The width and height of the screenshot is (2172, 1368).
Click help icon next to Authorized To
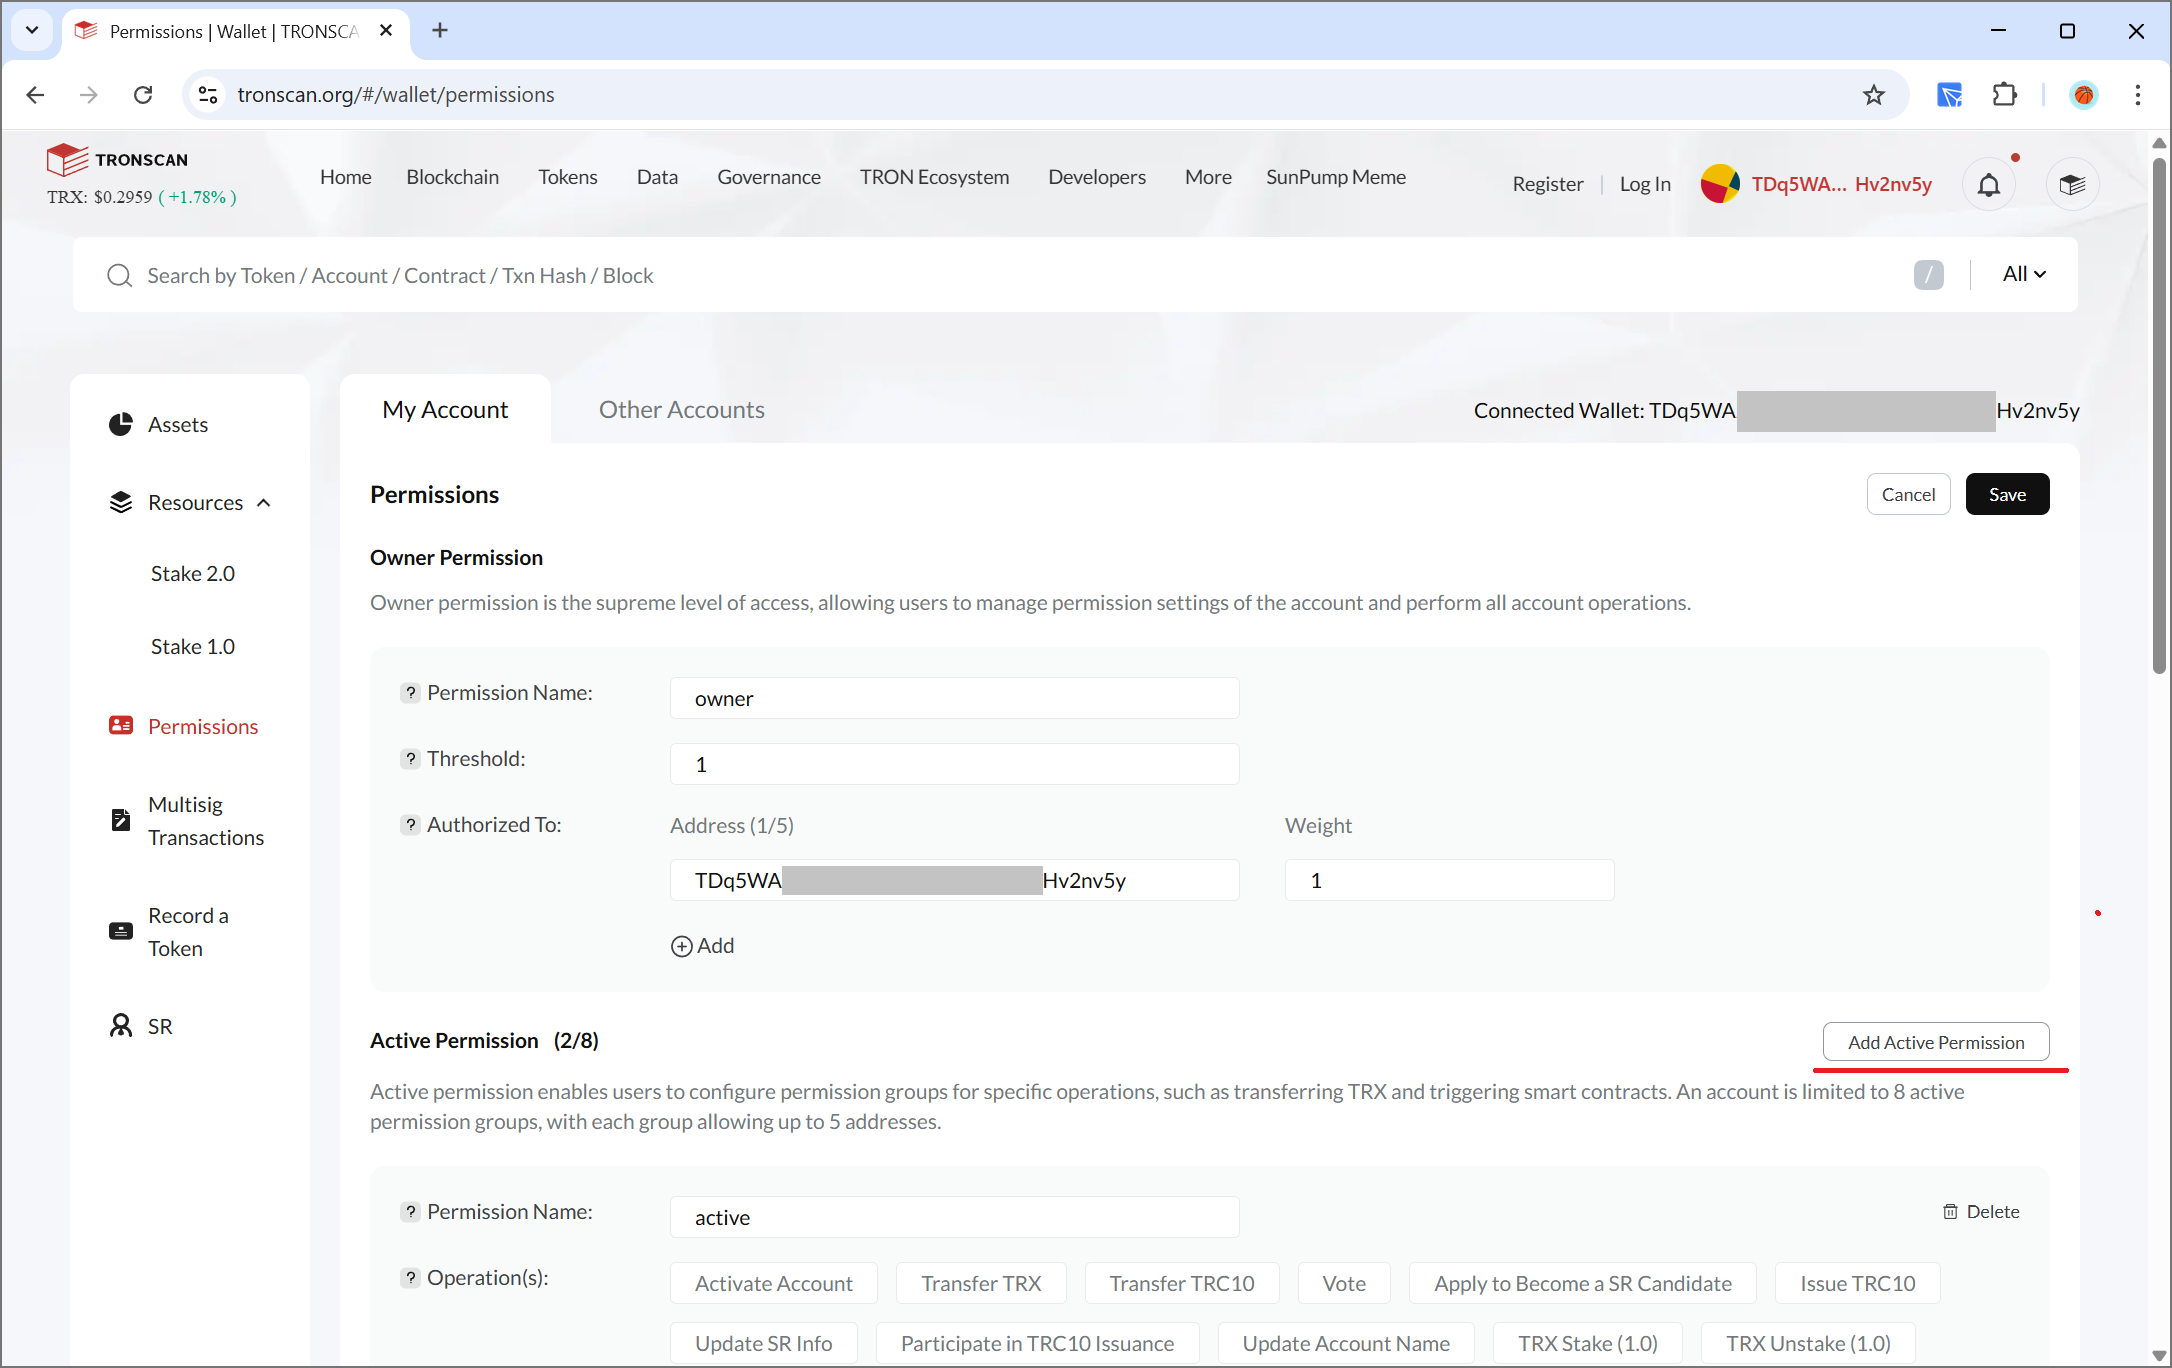410,825
